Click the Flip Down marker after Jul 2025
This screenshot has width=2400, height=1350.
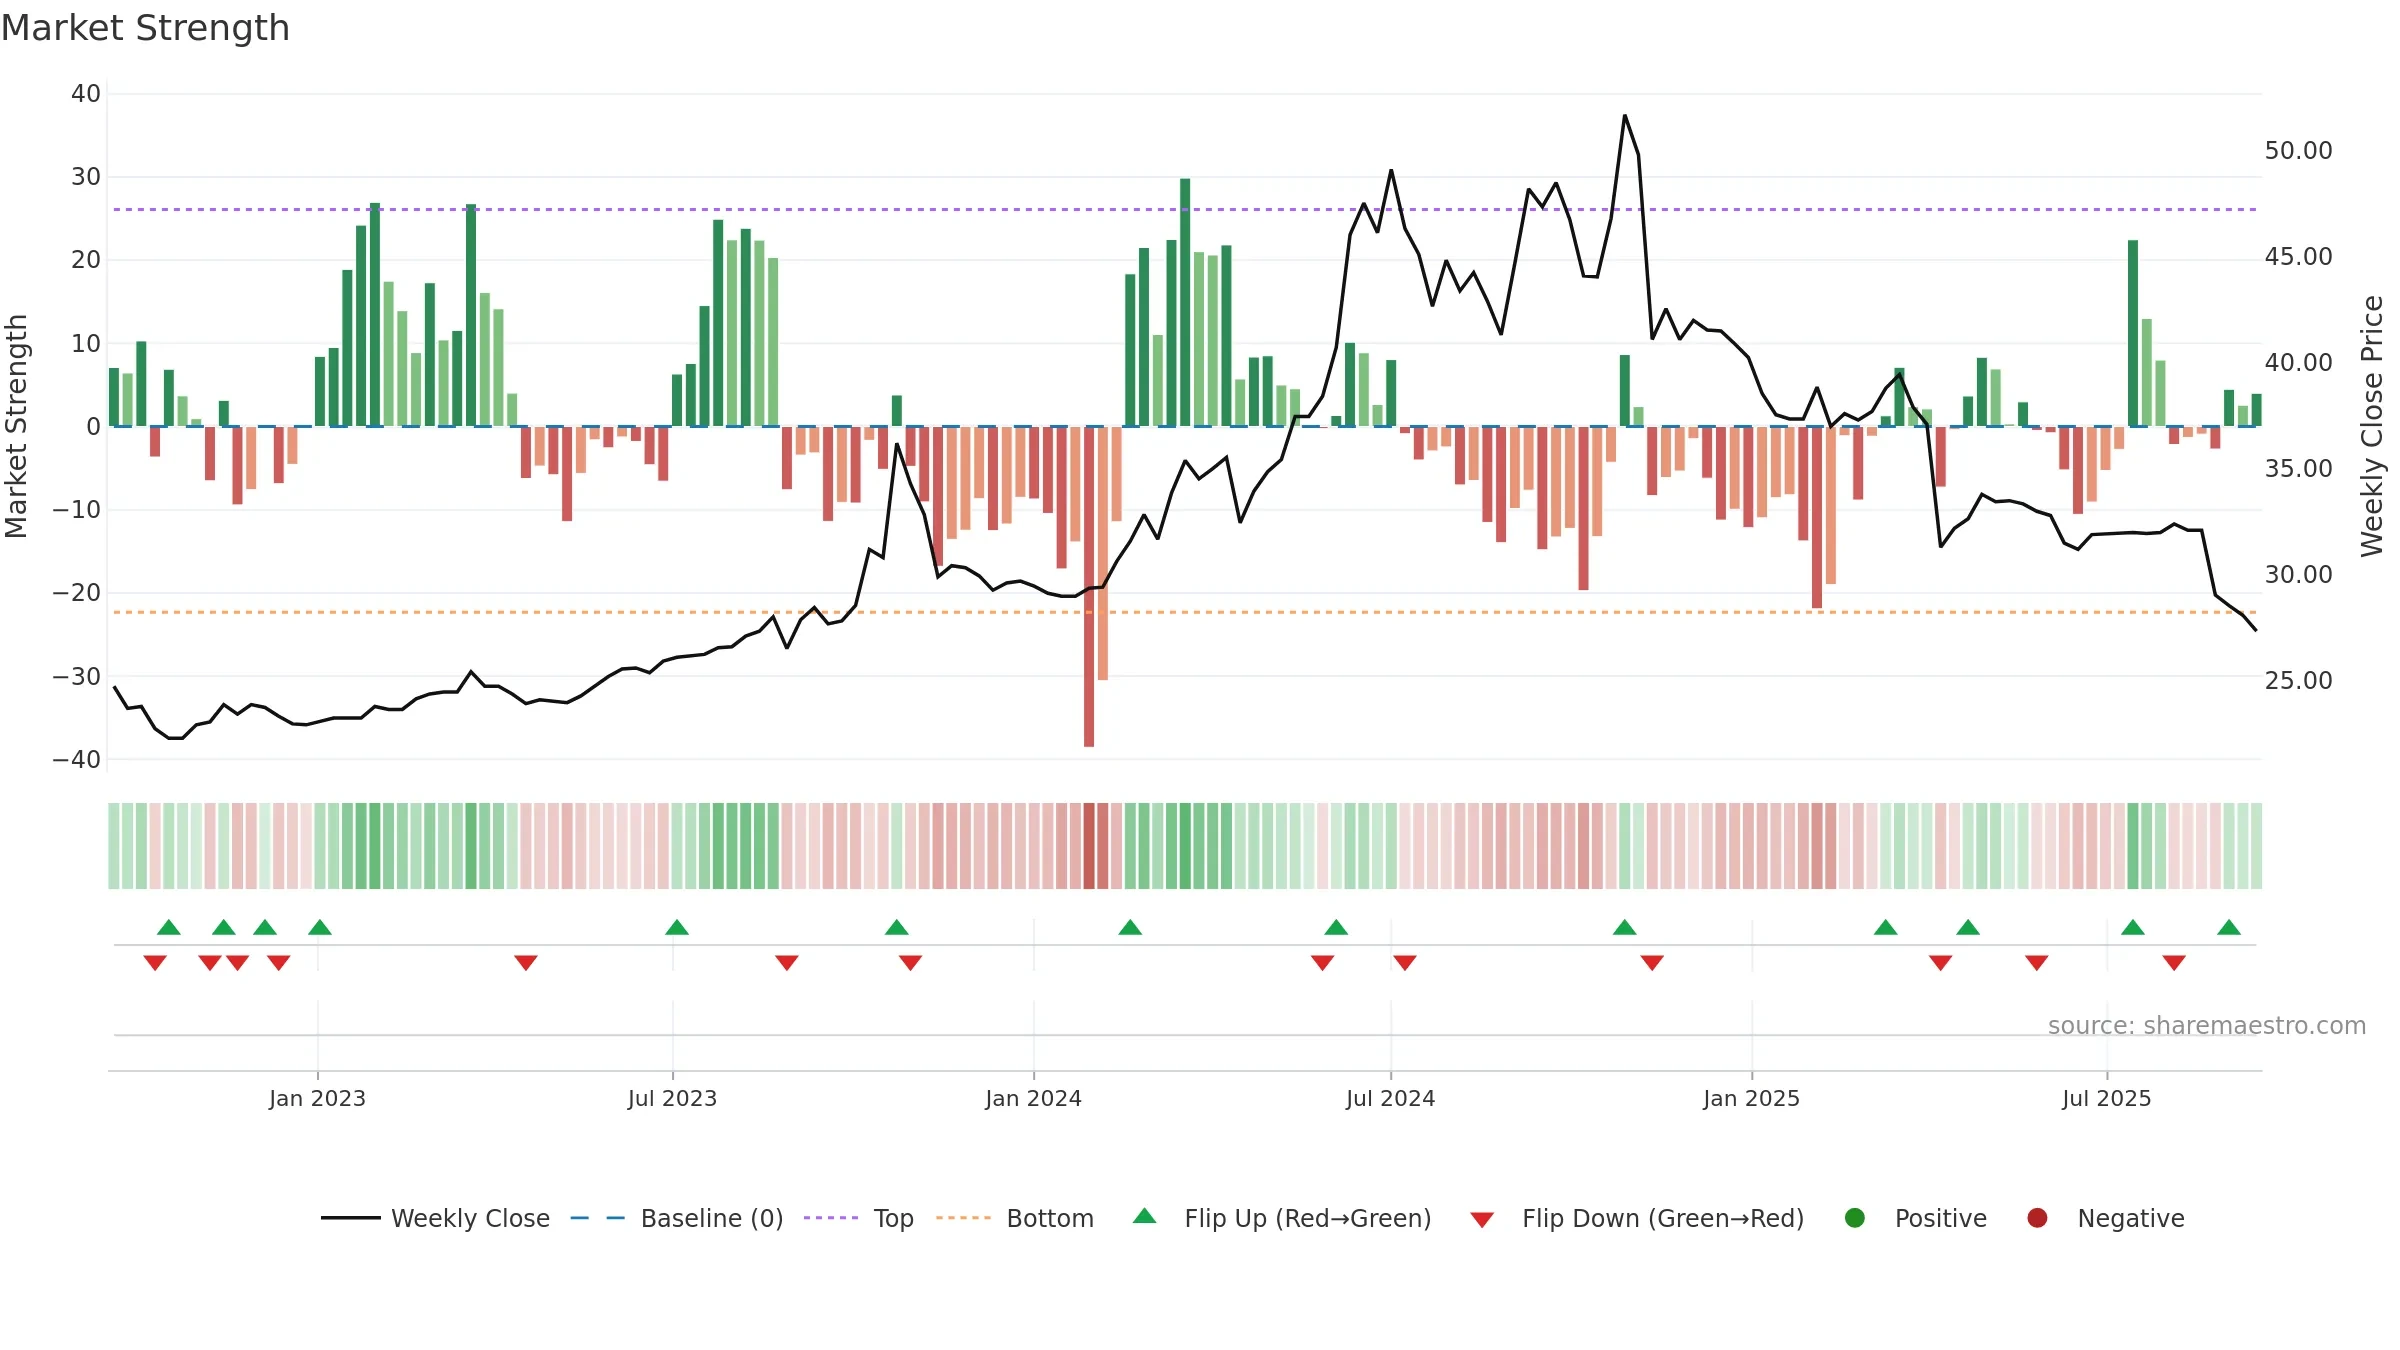pos(2174,962)
